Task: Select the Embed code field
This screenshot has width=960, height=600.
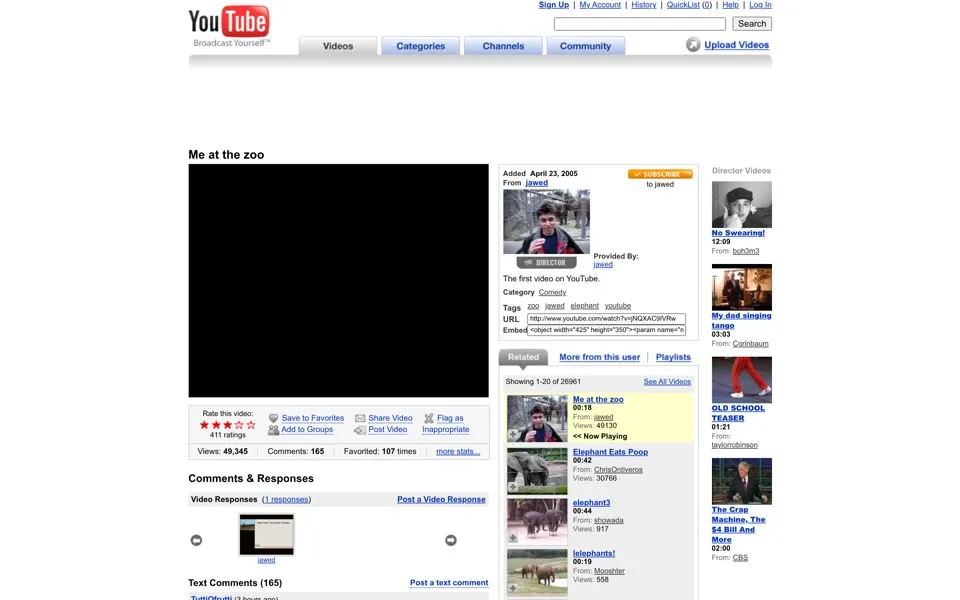Action: pyautogui.click(x=606, y=330)
